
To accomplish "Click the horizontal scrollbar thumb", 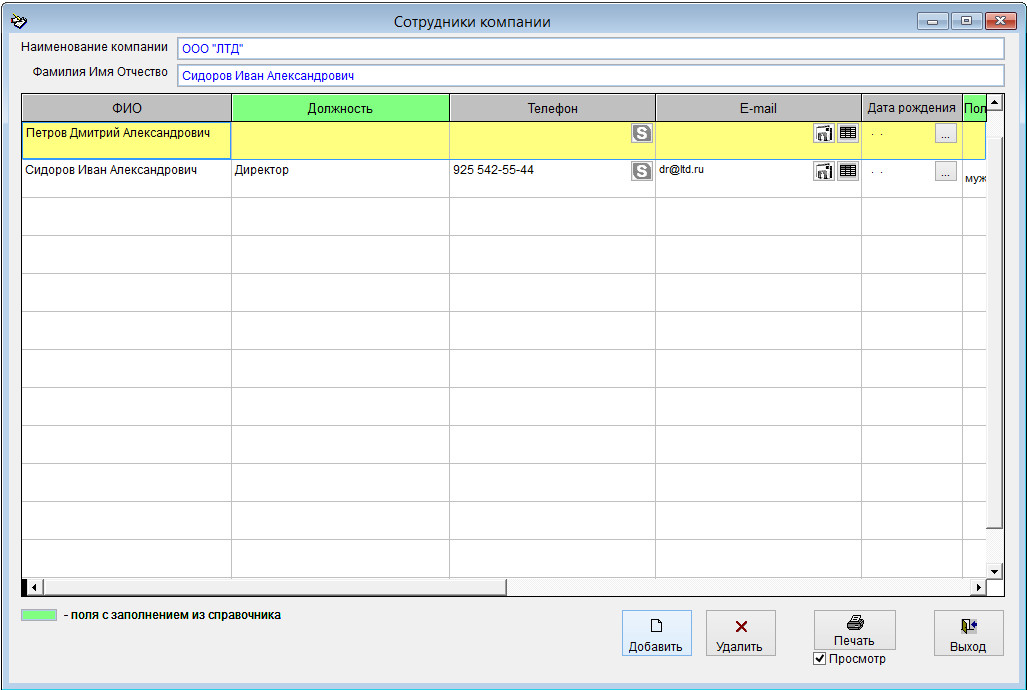I will (275, 587).
